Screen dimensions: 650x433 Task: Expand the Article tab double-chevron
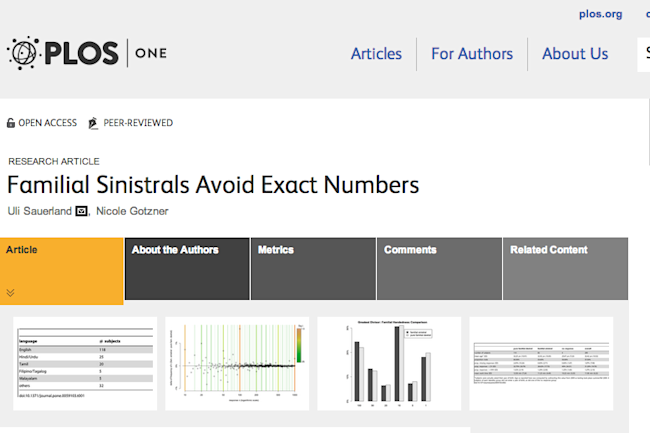pyautogui.click(x=10, y=293)
